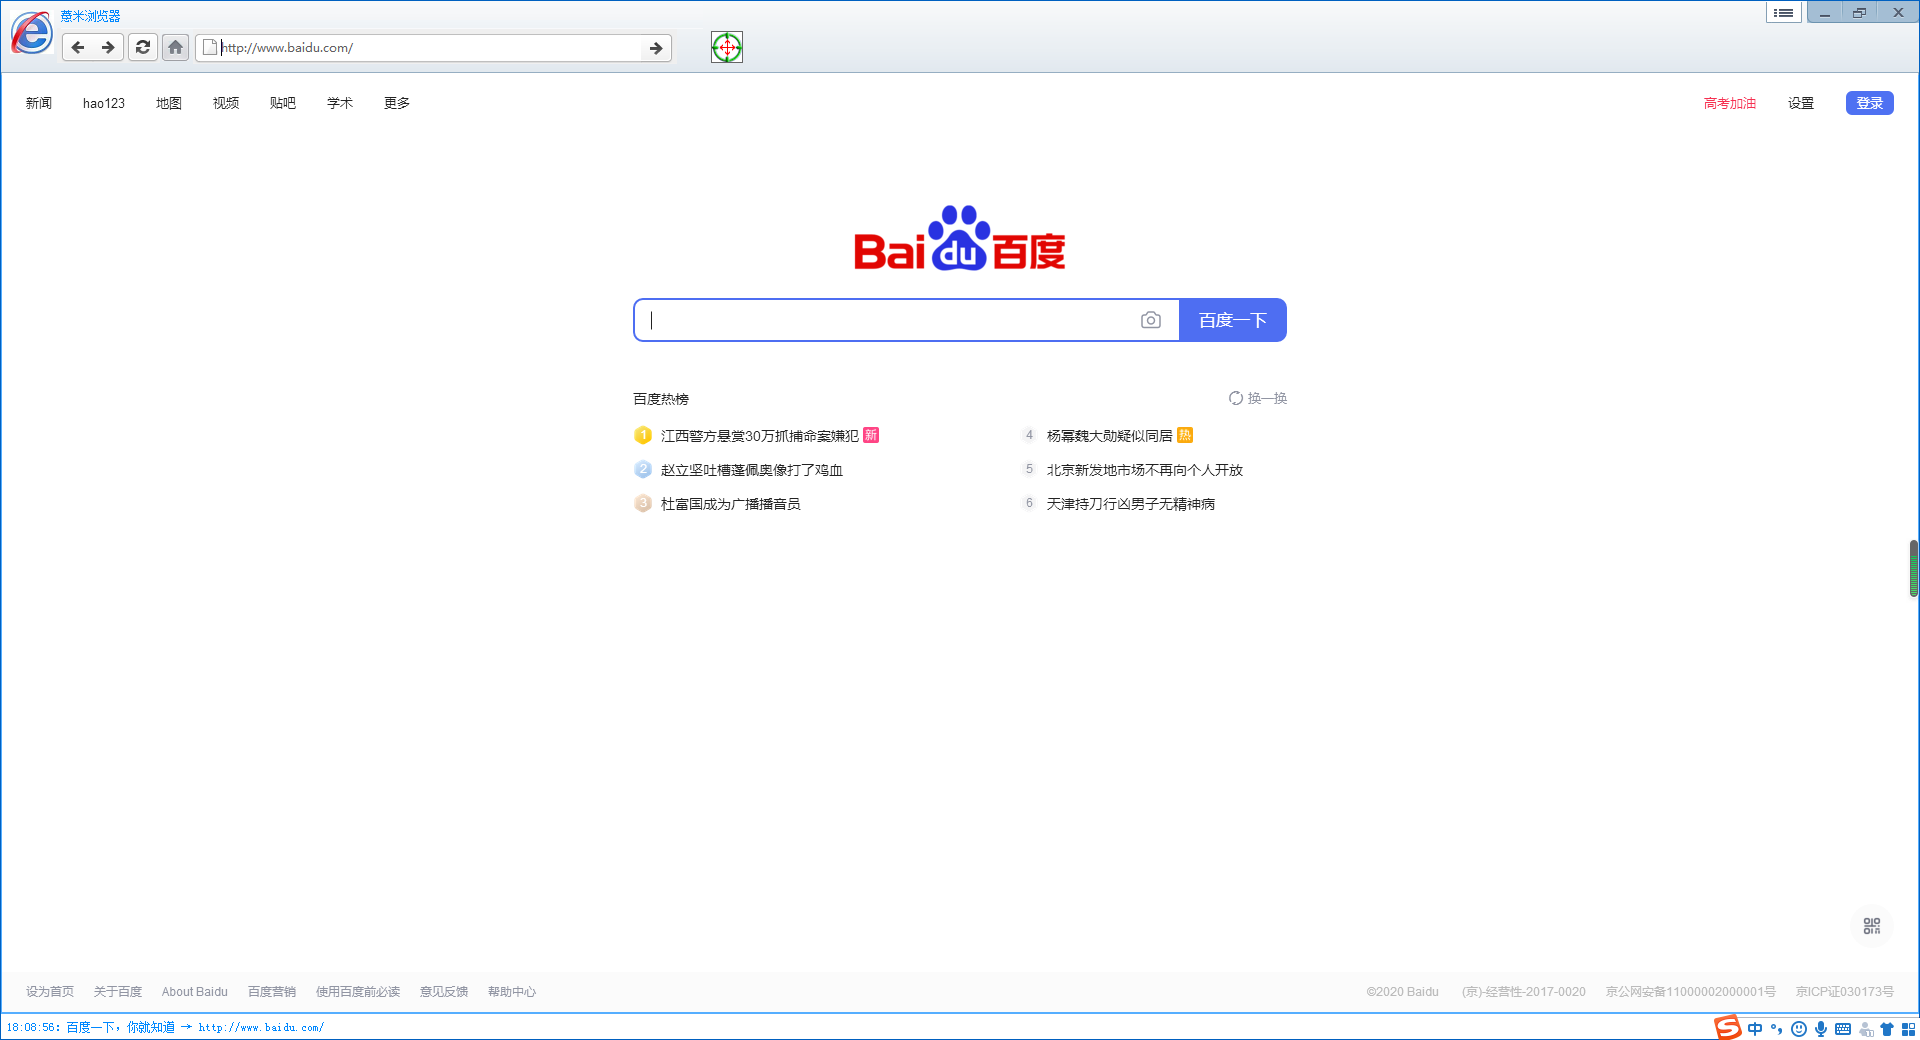Open the 贴吧 nav link

point(283,103)
